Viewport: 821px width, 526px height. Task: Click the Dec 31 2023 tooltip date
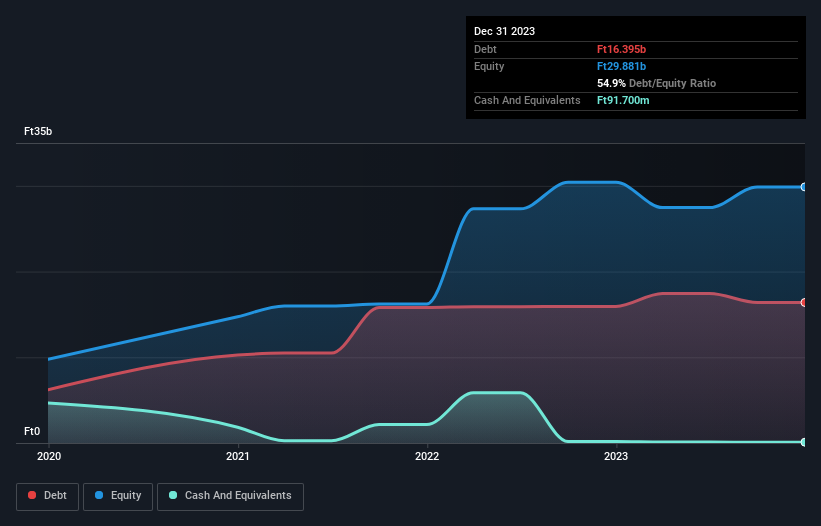click(504, 31)
